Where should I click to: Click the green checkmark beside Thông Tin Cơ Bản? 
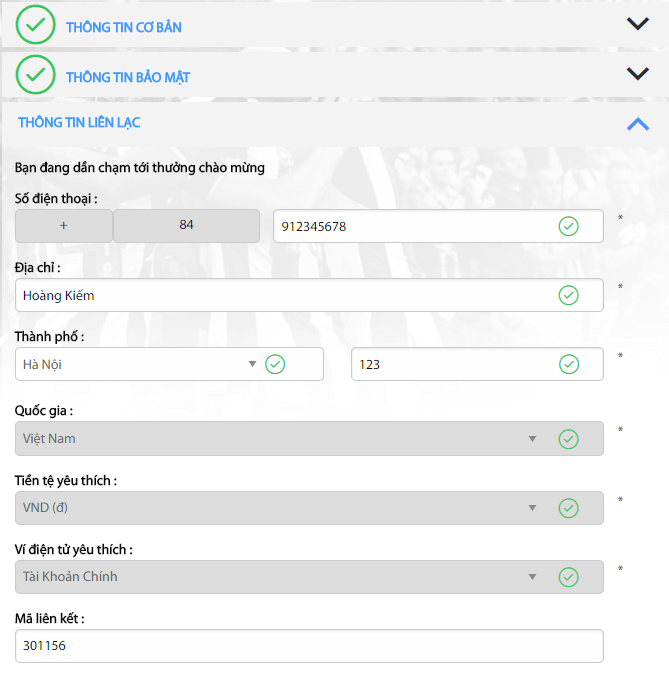click(35, 26)
